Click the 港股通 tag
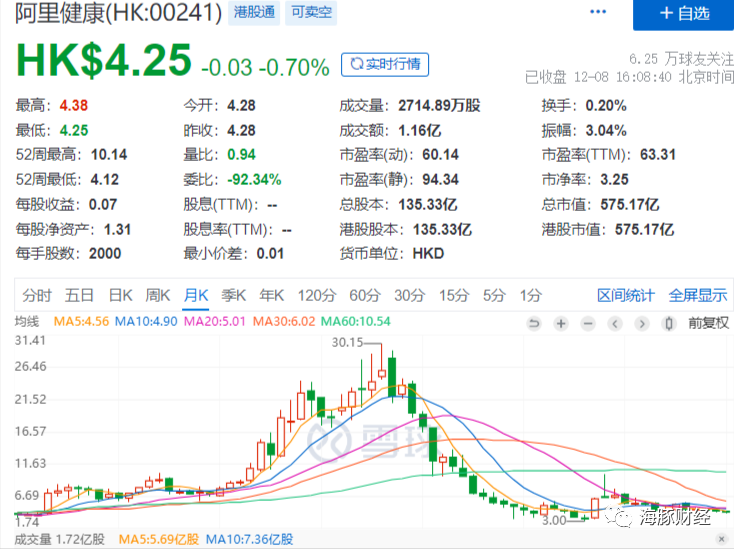734x549 pixels. (x=254, y=12)
